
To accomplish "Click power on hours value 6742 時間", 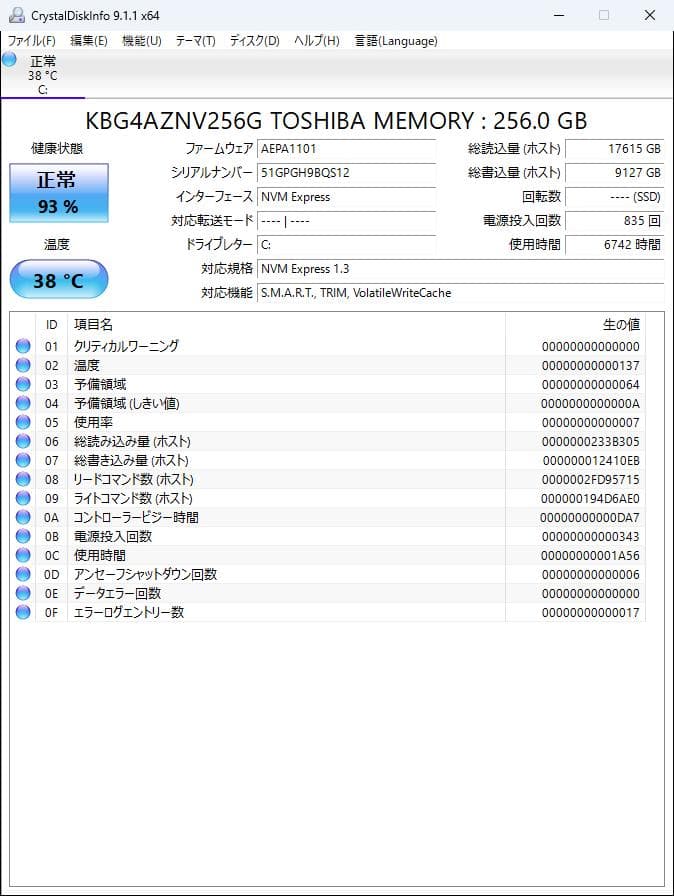I will click(615, 245).
